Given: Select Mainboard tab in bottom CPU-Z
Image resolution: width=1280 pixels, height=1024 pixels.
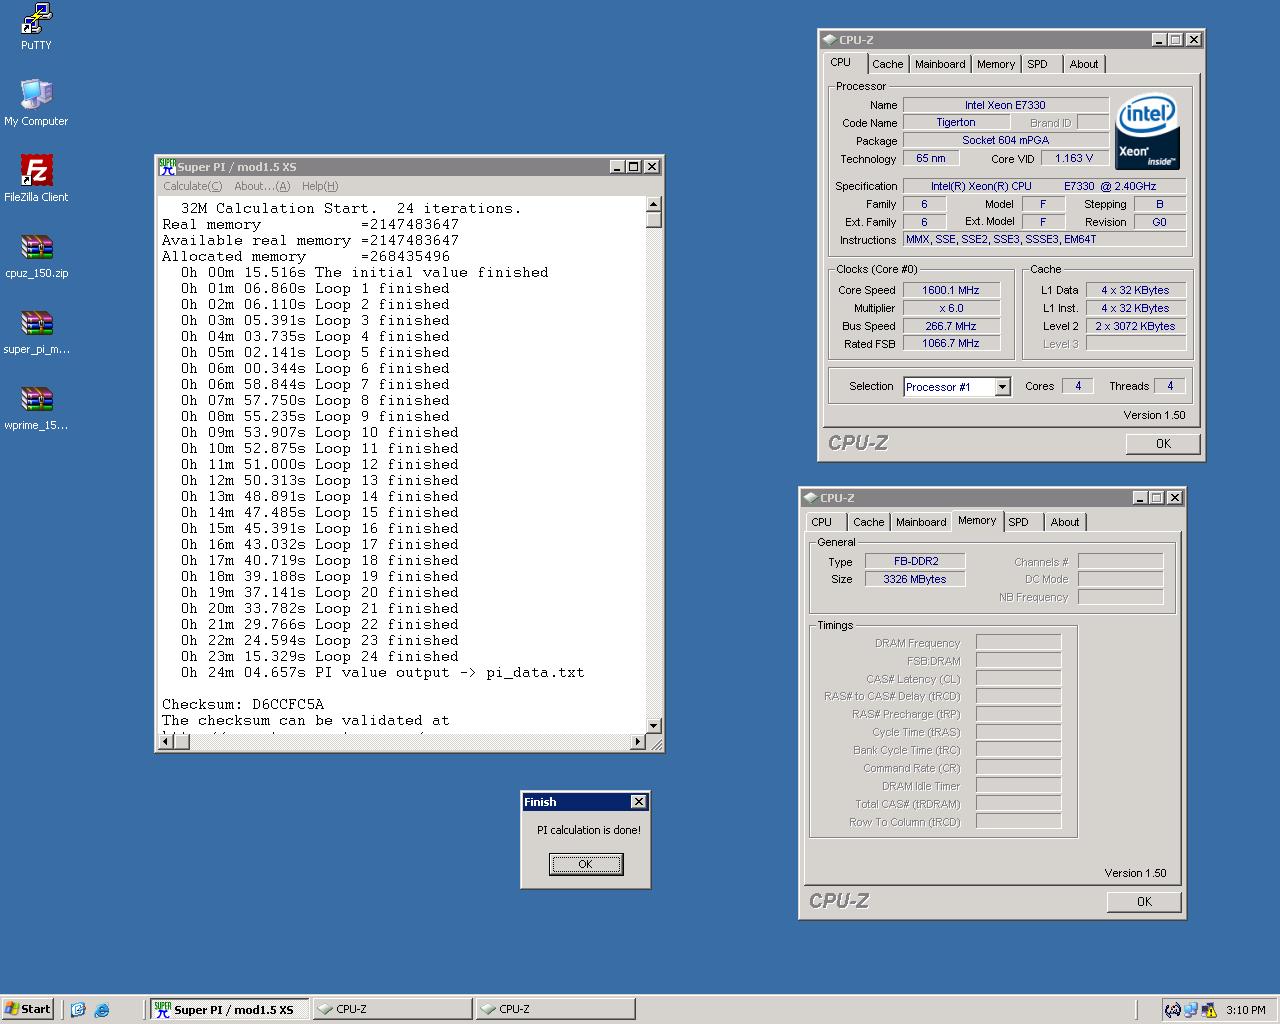Looking at the screenshot, I should point(921,522).
